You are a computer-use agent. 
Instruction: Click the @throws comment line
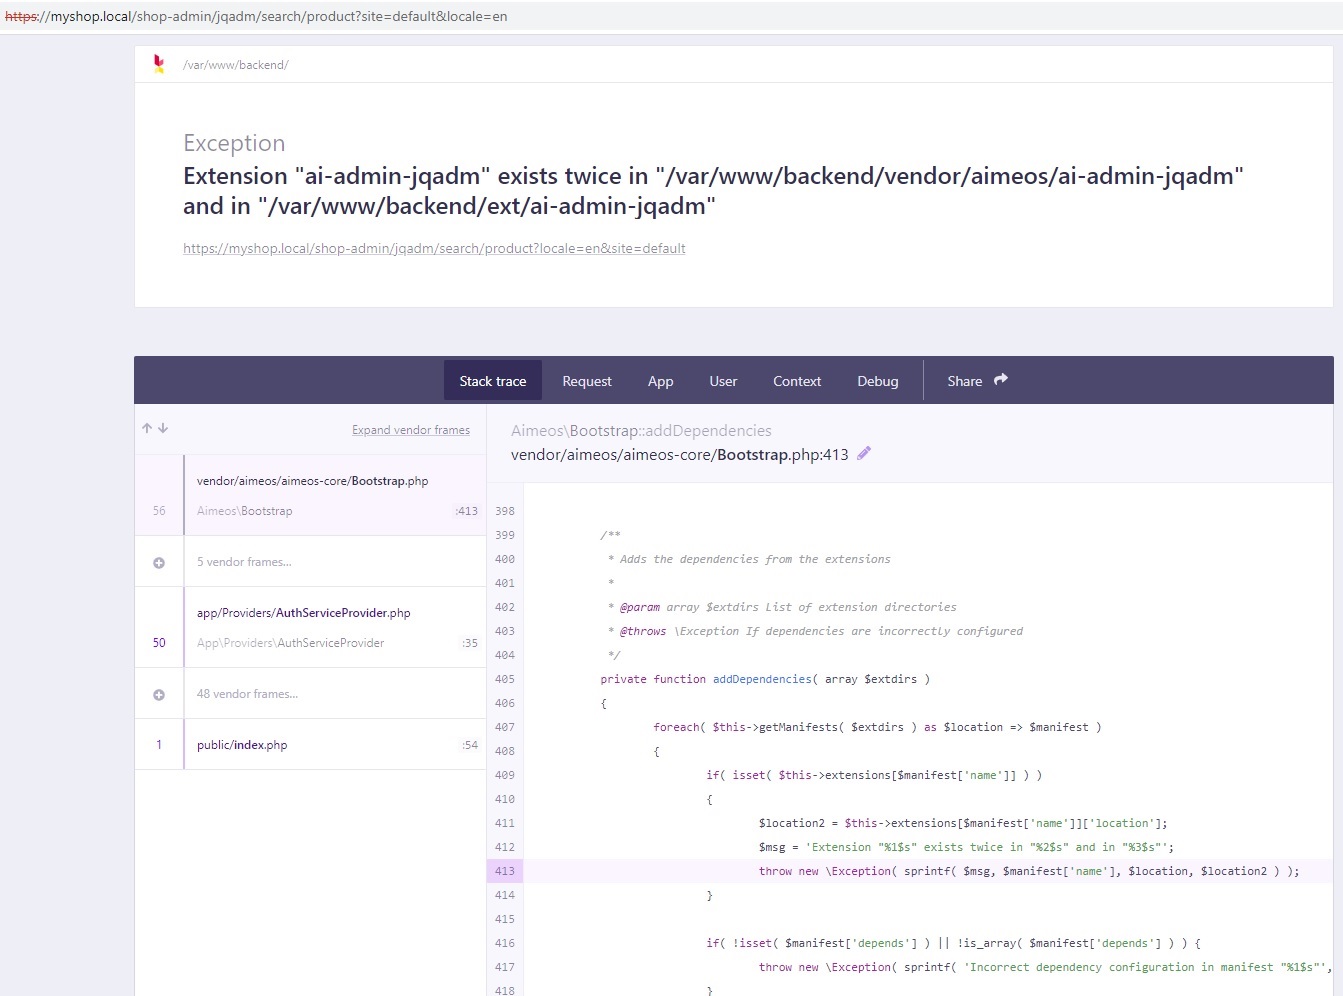pos(815,631)
